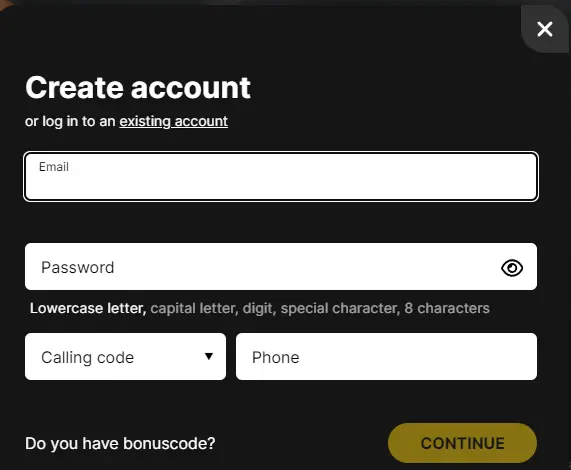Click the Email floating label
Image resolution: width=571 pixels, height=470 pixels.
(x=54, y=167)
